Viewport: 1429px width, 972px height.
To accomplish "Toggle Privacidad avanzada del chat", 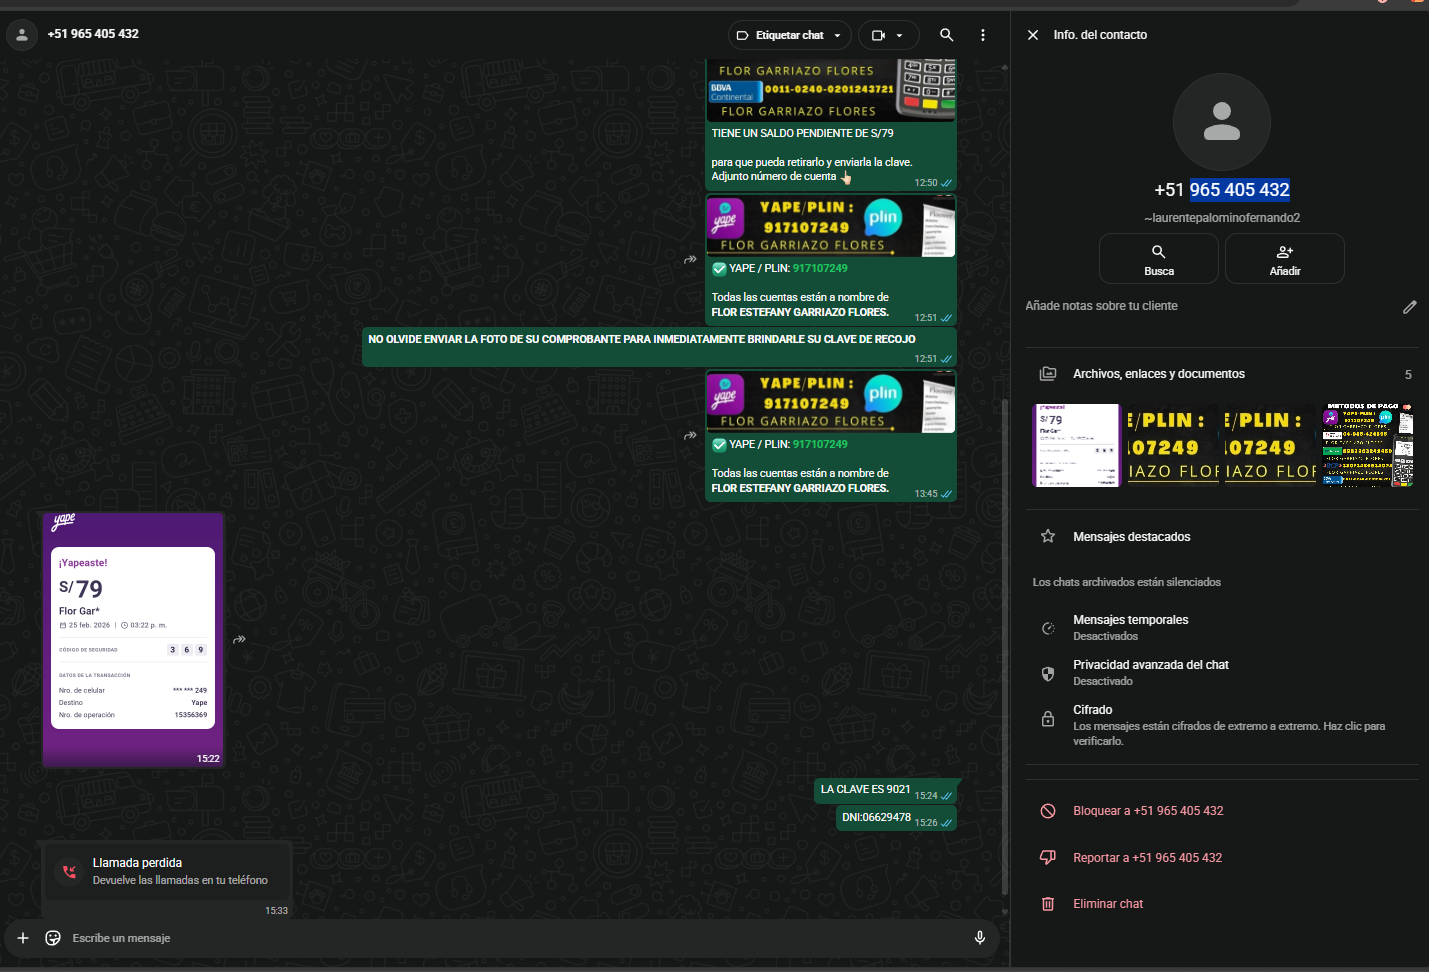I will 1150,672.
